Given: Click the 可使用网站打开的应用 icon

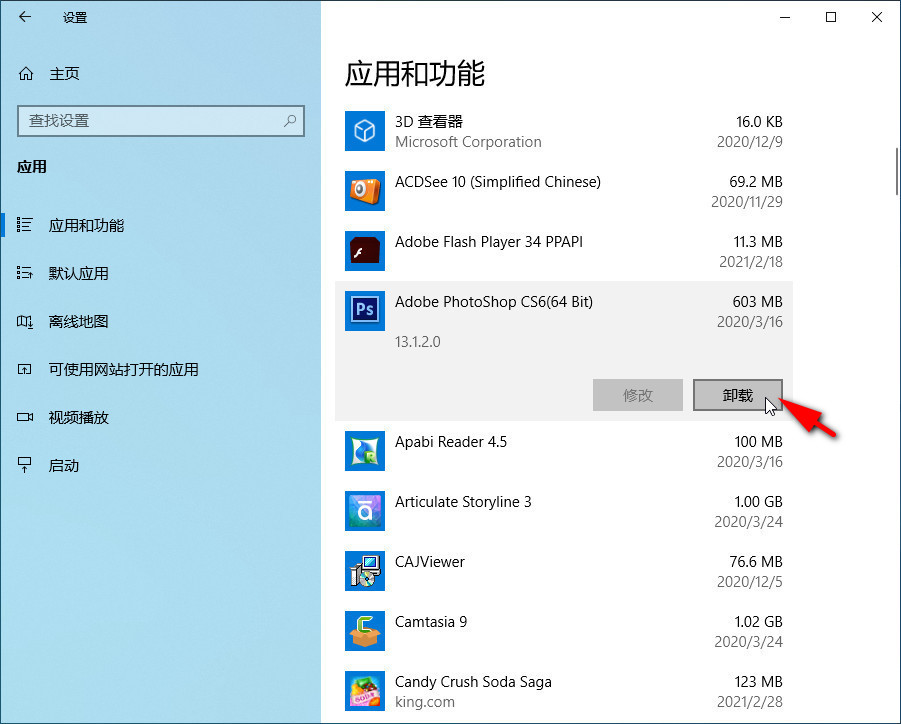Looking at the screenshot, I should pos(25,369).
